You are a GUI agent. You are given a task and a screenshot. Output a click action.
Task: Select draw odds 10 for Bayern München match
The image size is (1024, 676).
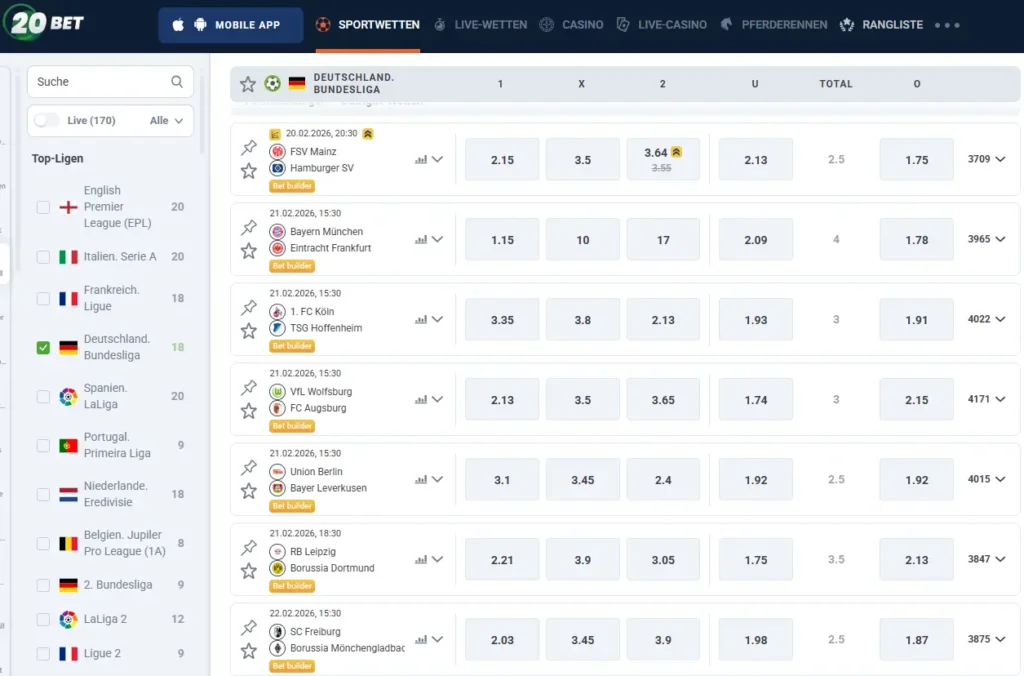pyautogui.click(x=583, y=240)
